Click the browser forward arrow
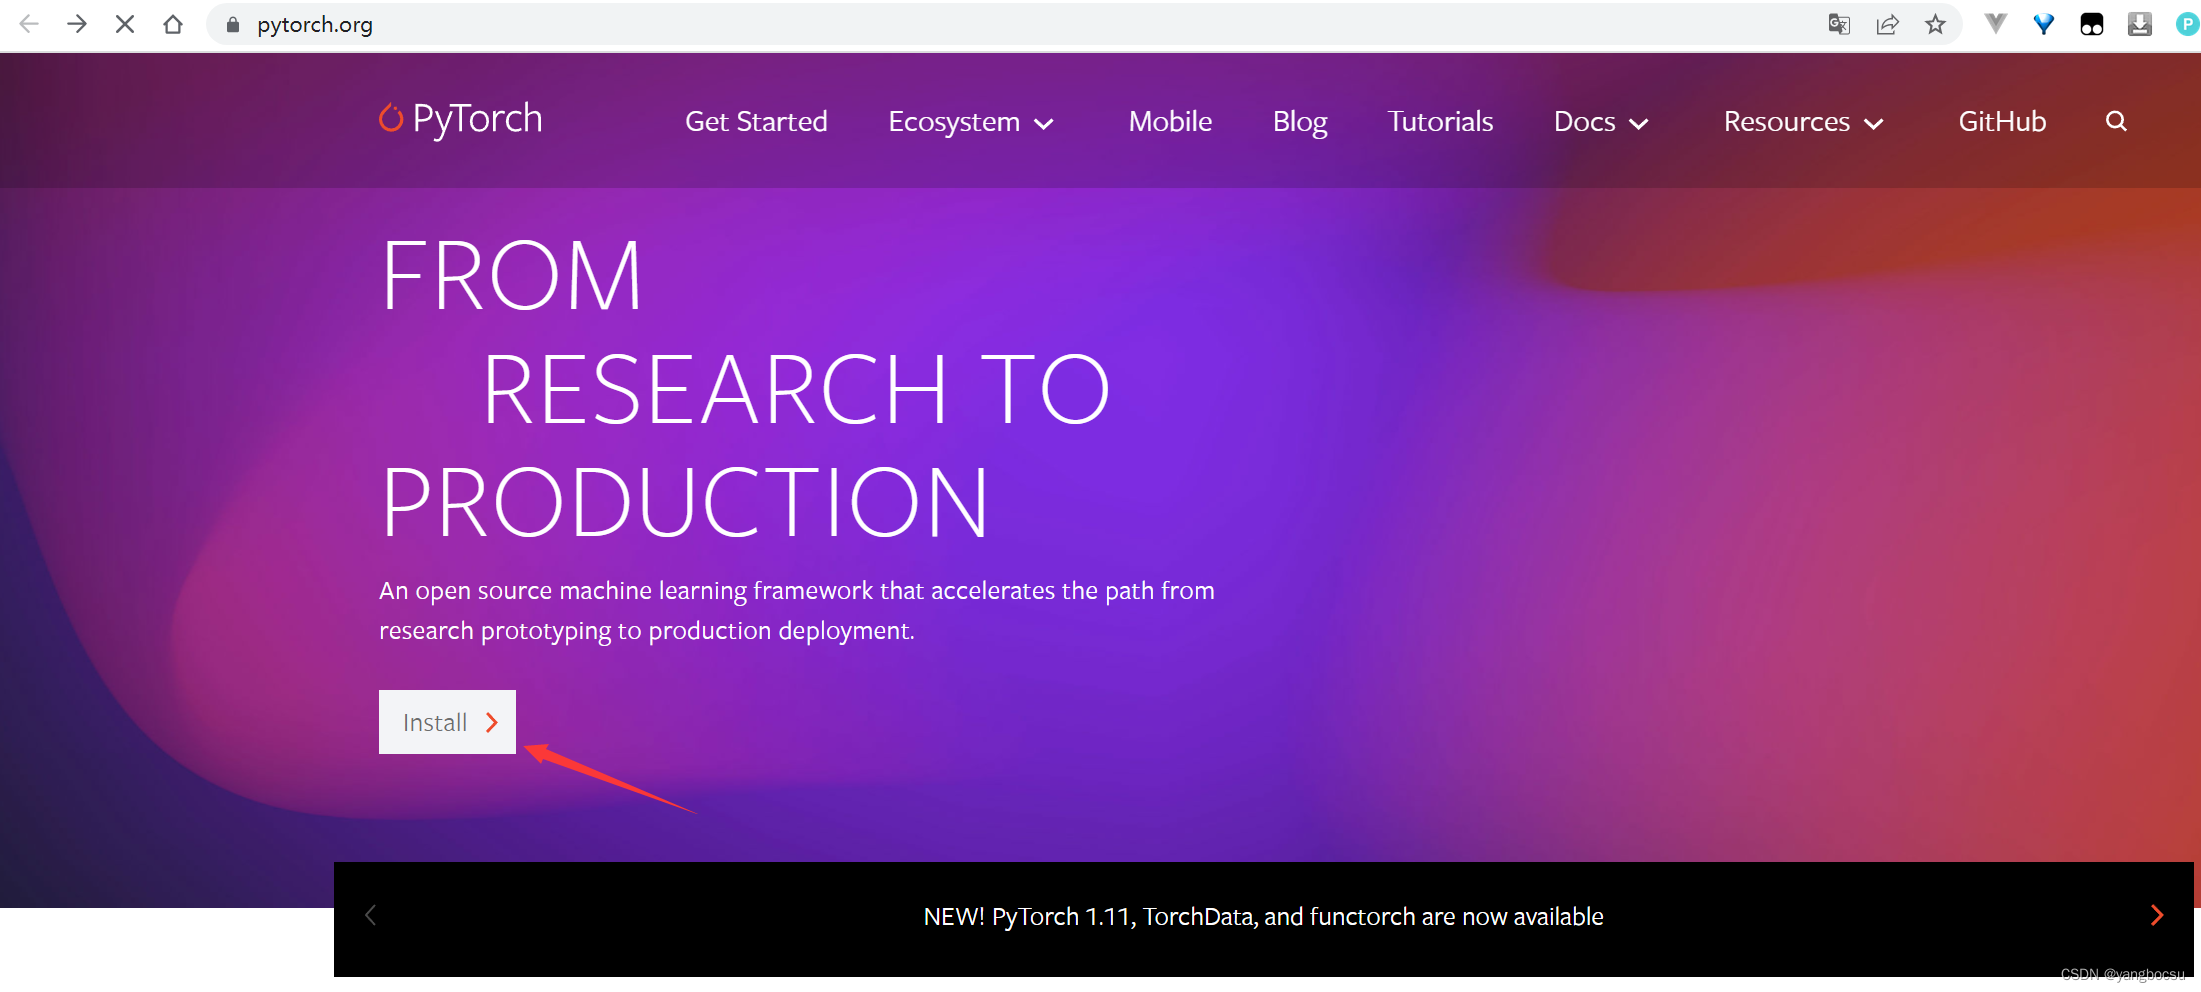This screenshot has width=2201, height=992. [77, 24]
